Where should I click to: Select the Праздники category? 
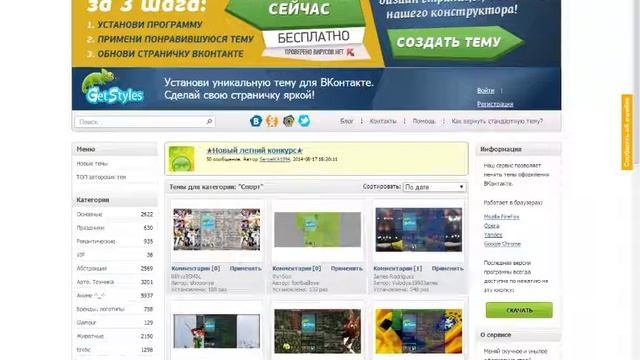tap(90, 228)
